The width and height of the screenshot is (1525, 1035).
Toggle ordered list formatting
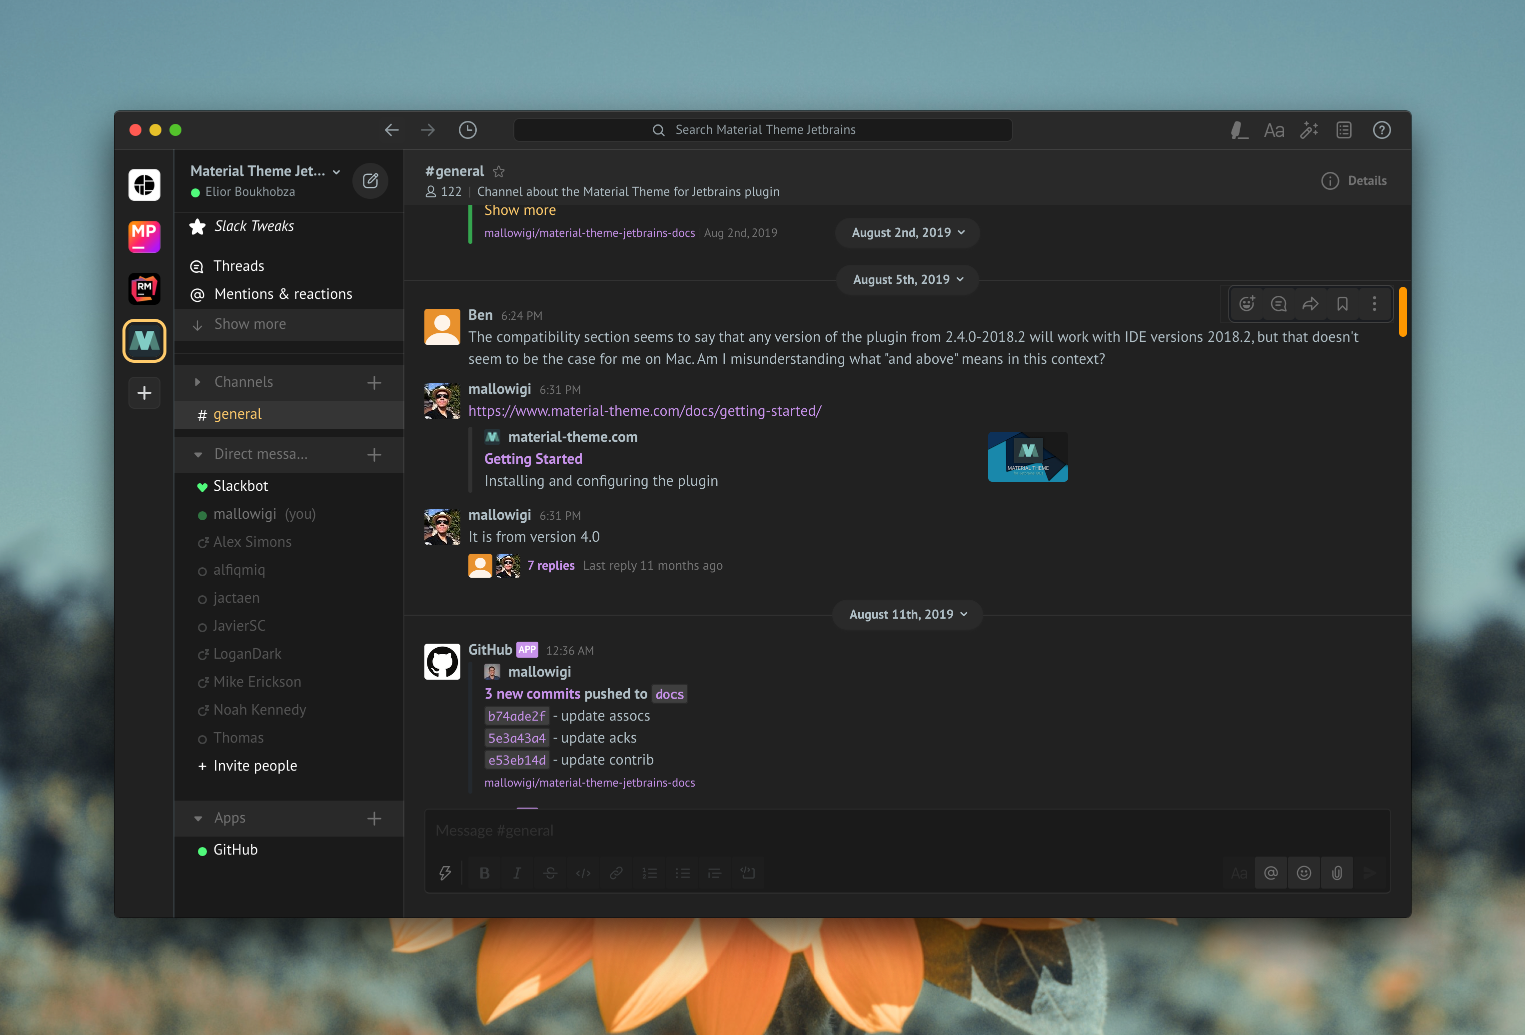point(649,873)
